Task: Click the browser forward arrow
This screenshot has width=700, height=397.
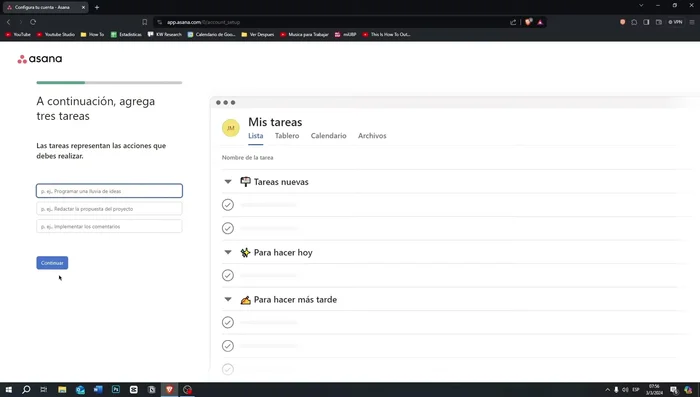Action: pyautogui.click(x=21, y=22)
